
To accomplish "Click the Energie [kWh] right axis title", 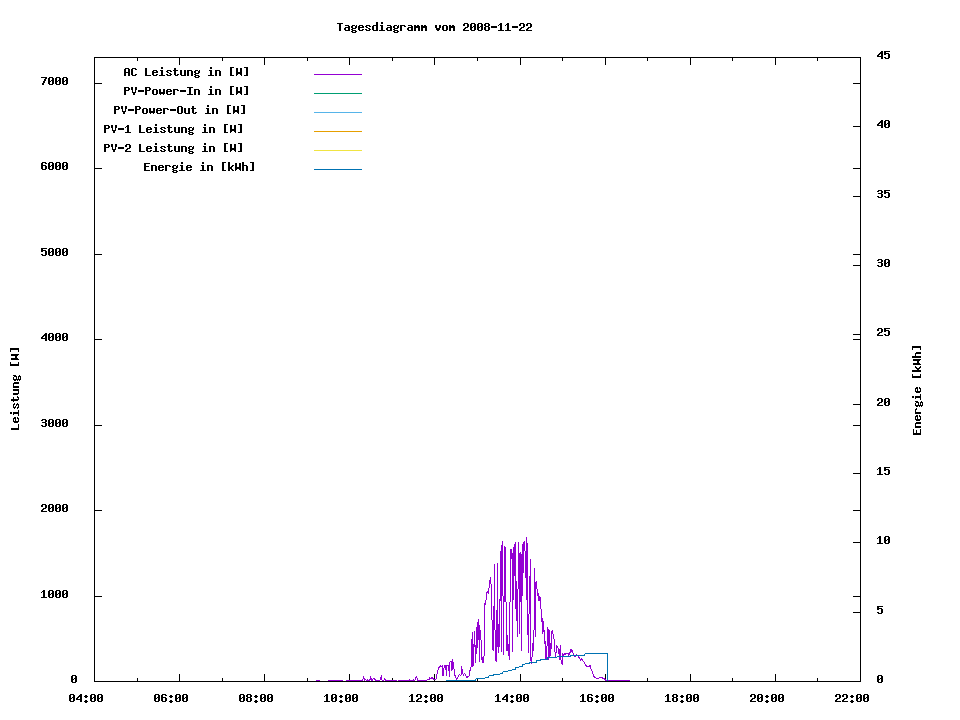I will click(917, 390).
